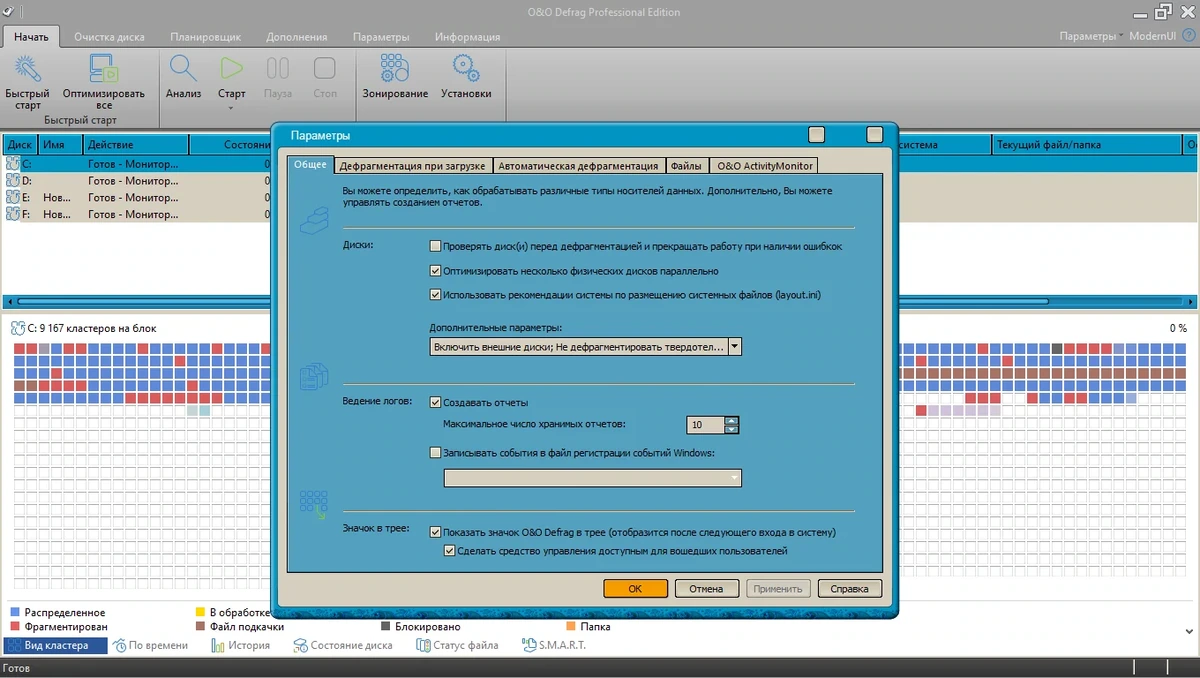Switch to Дефрагментация при загрузке tab
This screenshot has width=1200, height=678.
pyautogui.click(x=413, y=165)
